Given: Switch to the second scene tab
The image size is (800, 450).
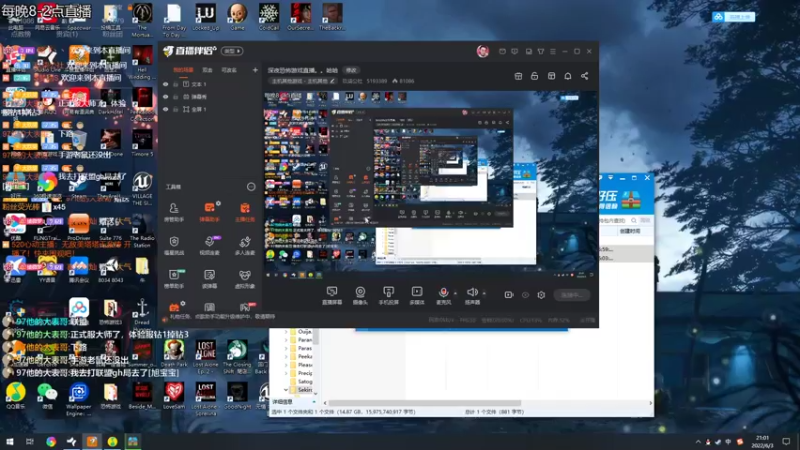Looking at the screenshot, I should click(x=207, y=70).
